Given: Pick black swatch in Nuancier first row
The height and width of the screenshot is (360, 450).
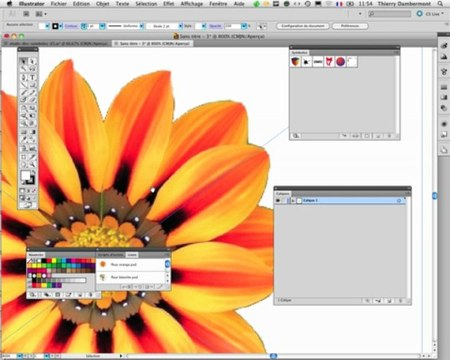Looking at the screenshot, I should click(x=44, y=261).
